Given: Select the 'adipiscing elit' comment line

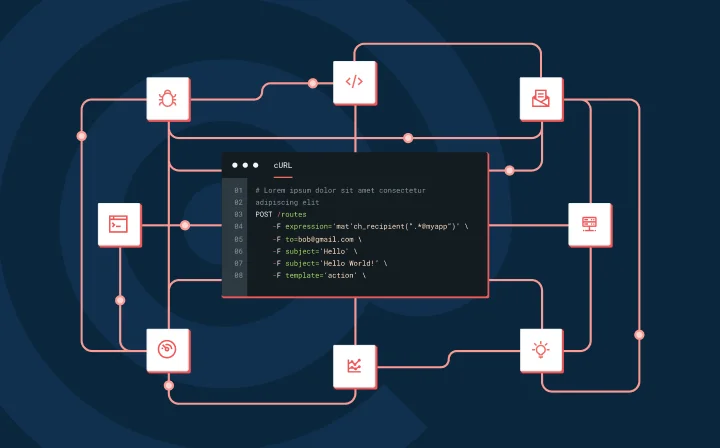Looking at the screenshot, I should coord(287,202).
